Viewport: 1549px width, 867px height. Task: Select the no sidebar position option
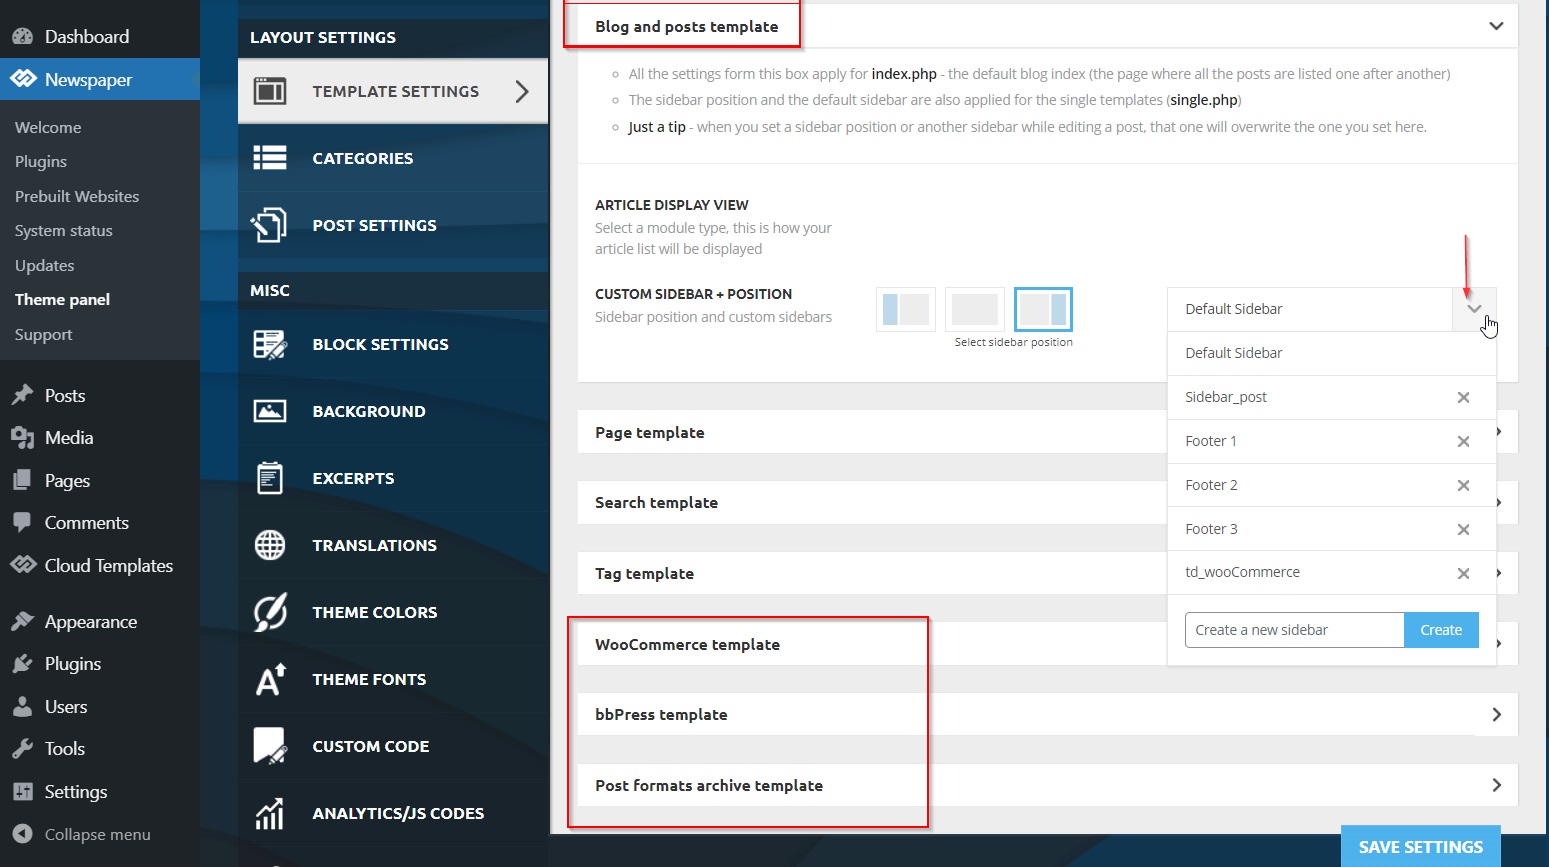975,309
